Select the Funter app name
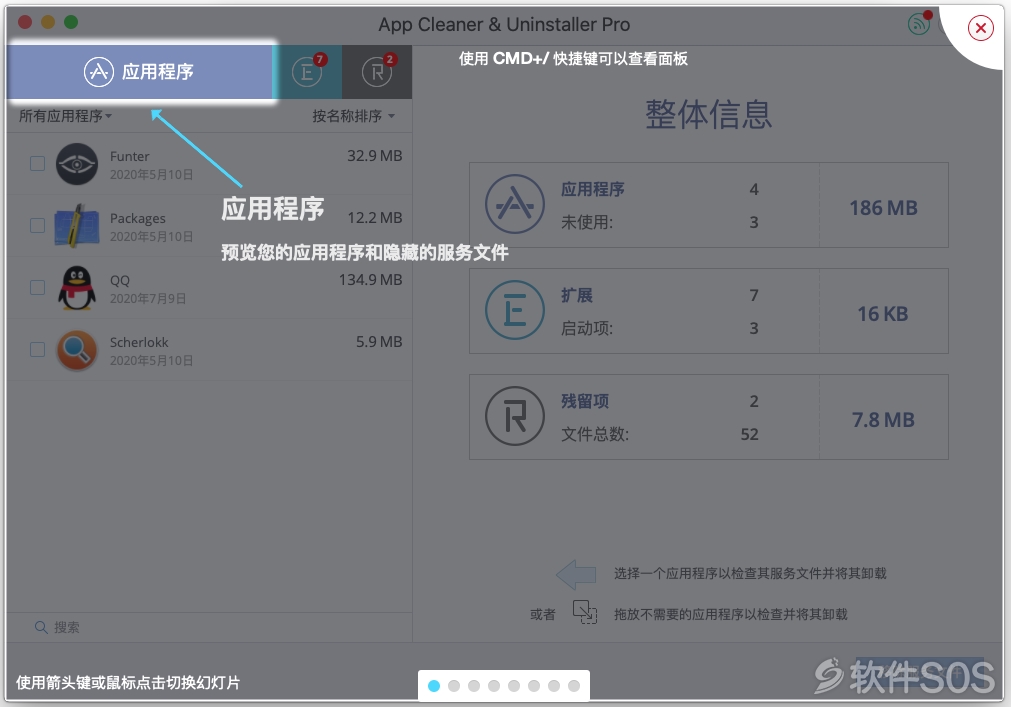The image size is (1011, 707). [x=130, y=156]
